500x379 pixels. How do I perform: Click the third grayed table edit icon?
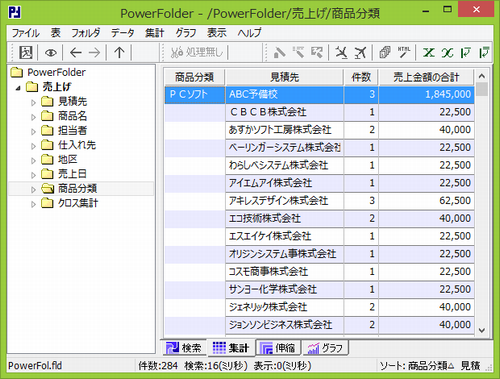coord(317,52)
